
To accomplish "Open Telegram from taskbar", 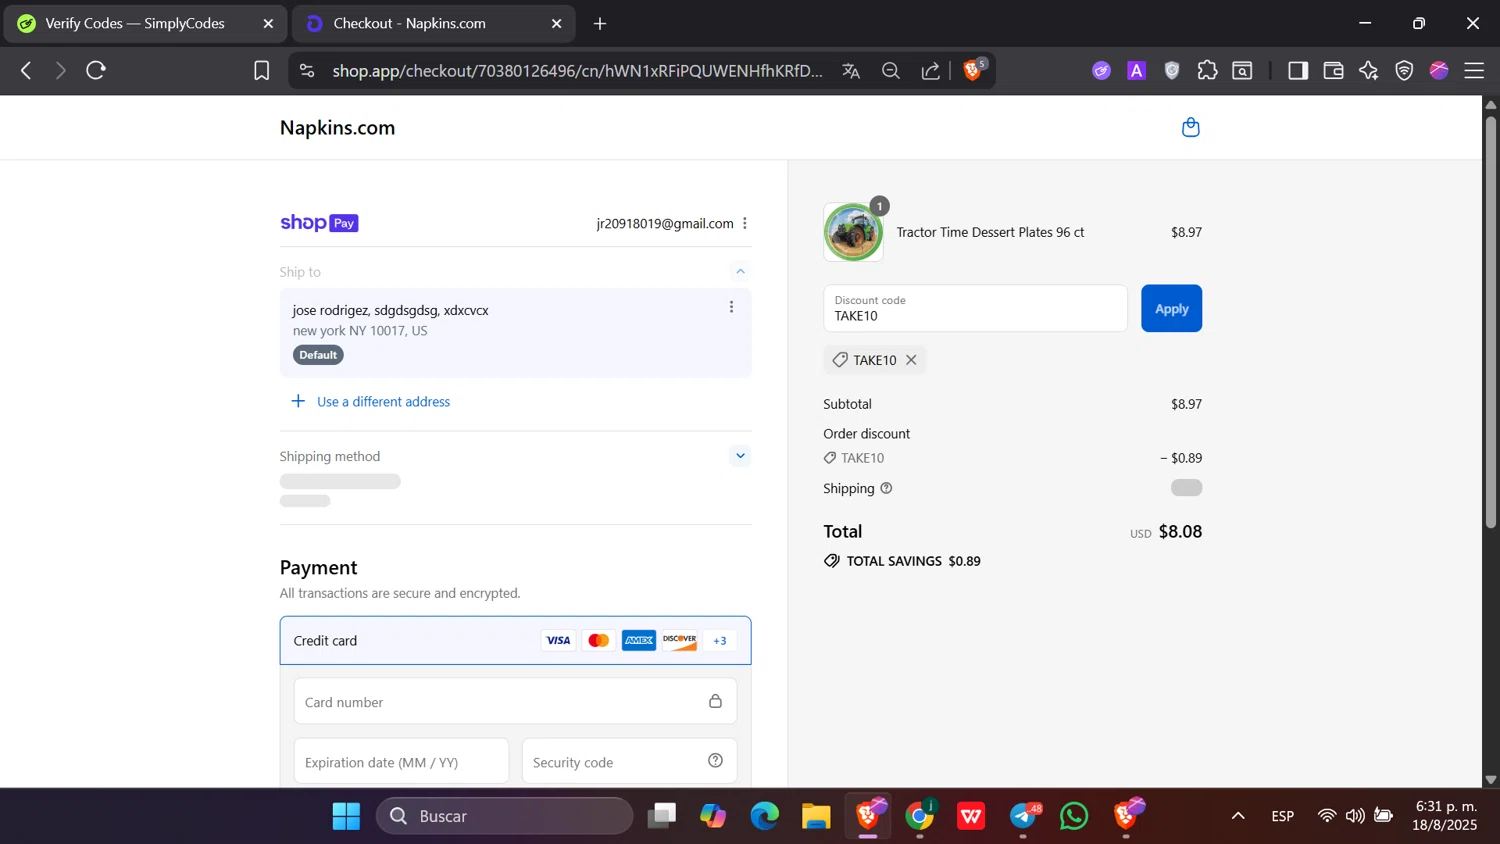I will tap(1023, 816).
